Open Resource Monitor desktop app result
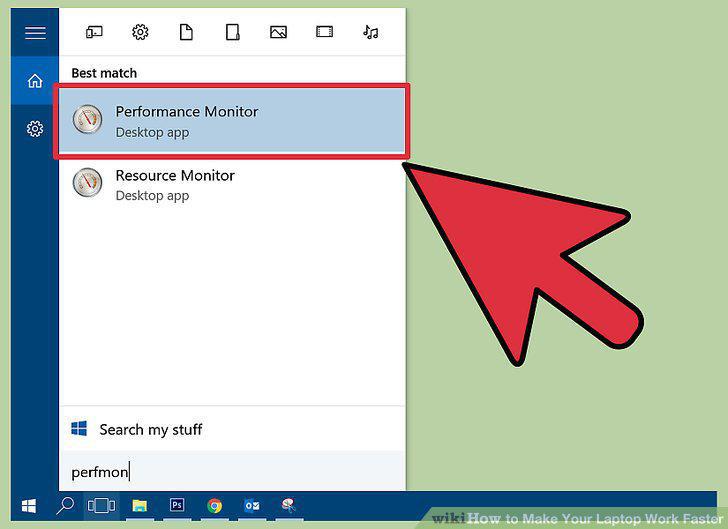Viewport: 728px width, 529px height. coord(232,185)
